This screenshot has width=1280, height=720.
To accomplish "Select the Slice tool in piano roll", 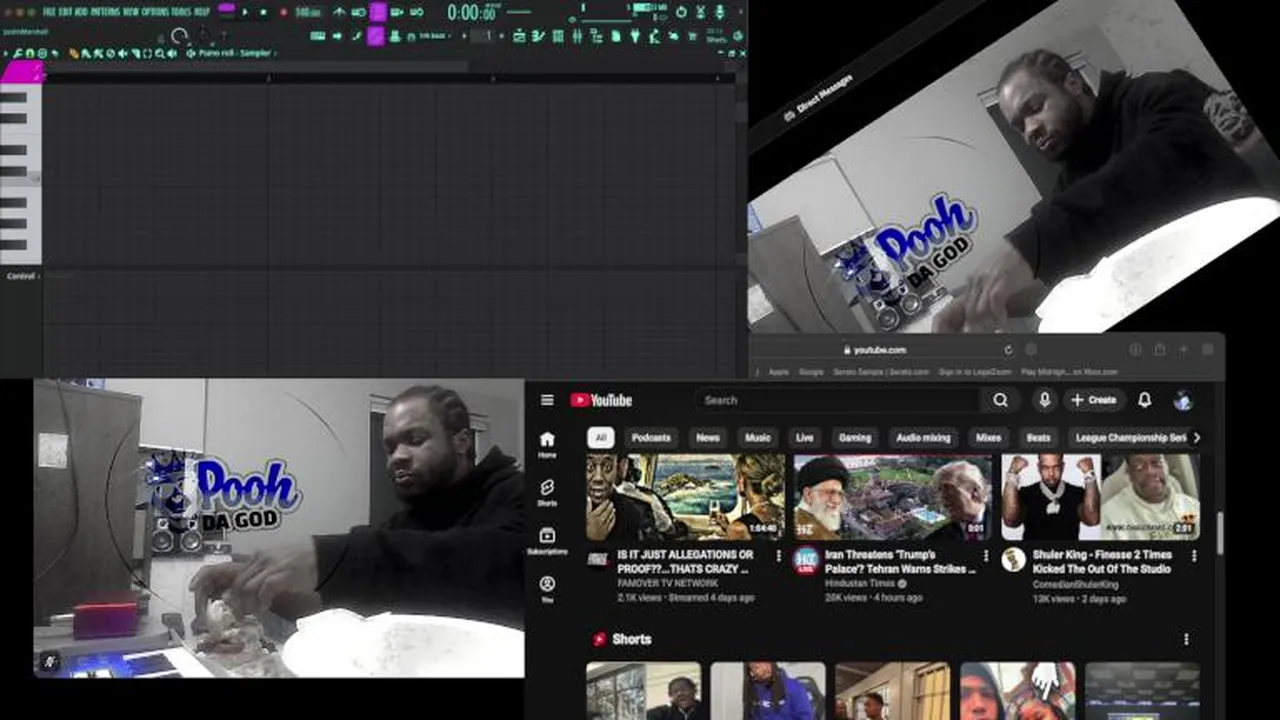I will (135, 53).
